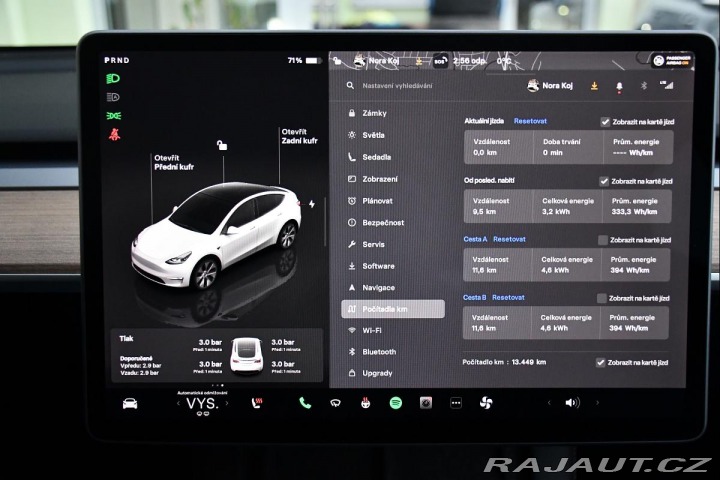This screenshot has width=720, height=480.
Task: Open notifications bell icon
Action: coord(619,86)
